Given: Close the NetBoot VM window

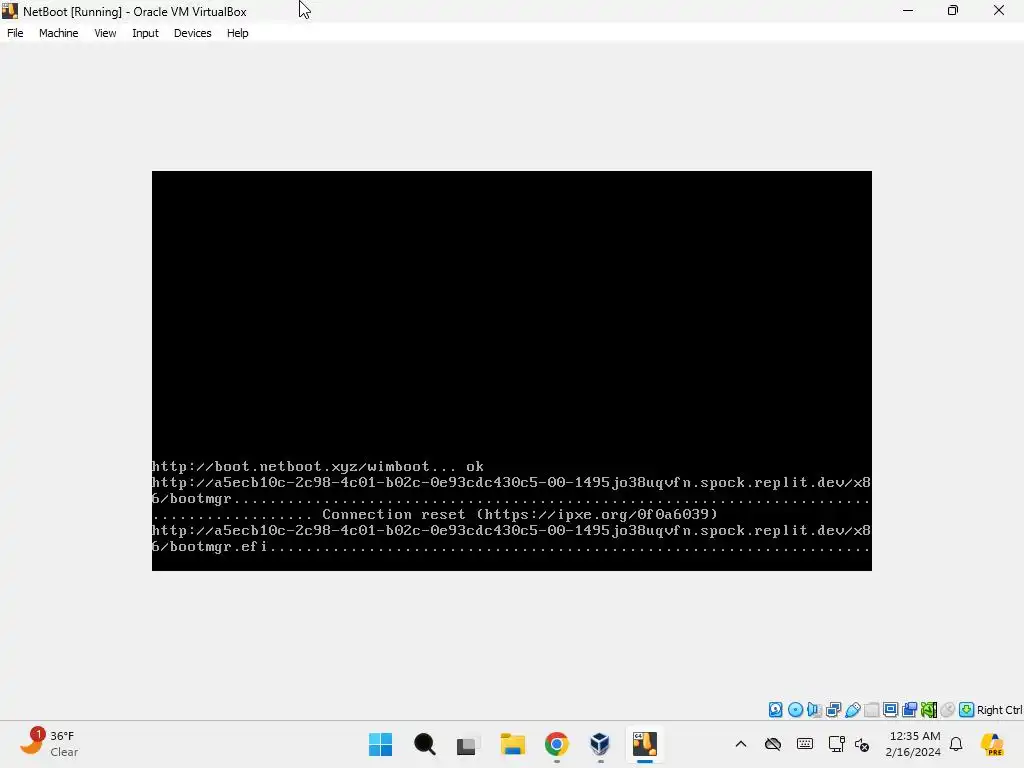Looking at the screenshot, I should pyautogui.click(x=999, y=10).
